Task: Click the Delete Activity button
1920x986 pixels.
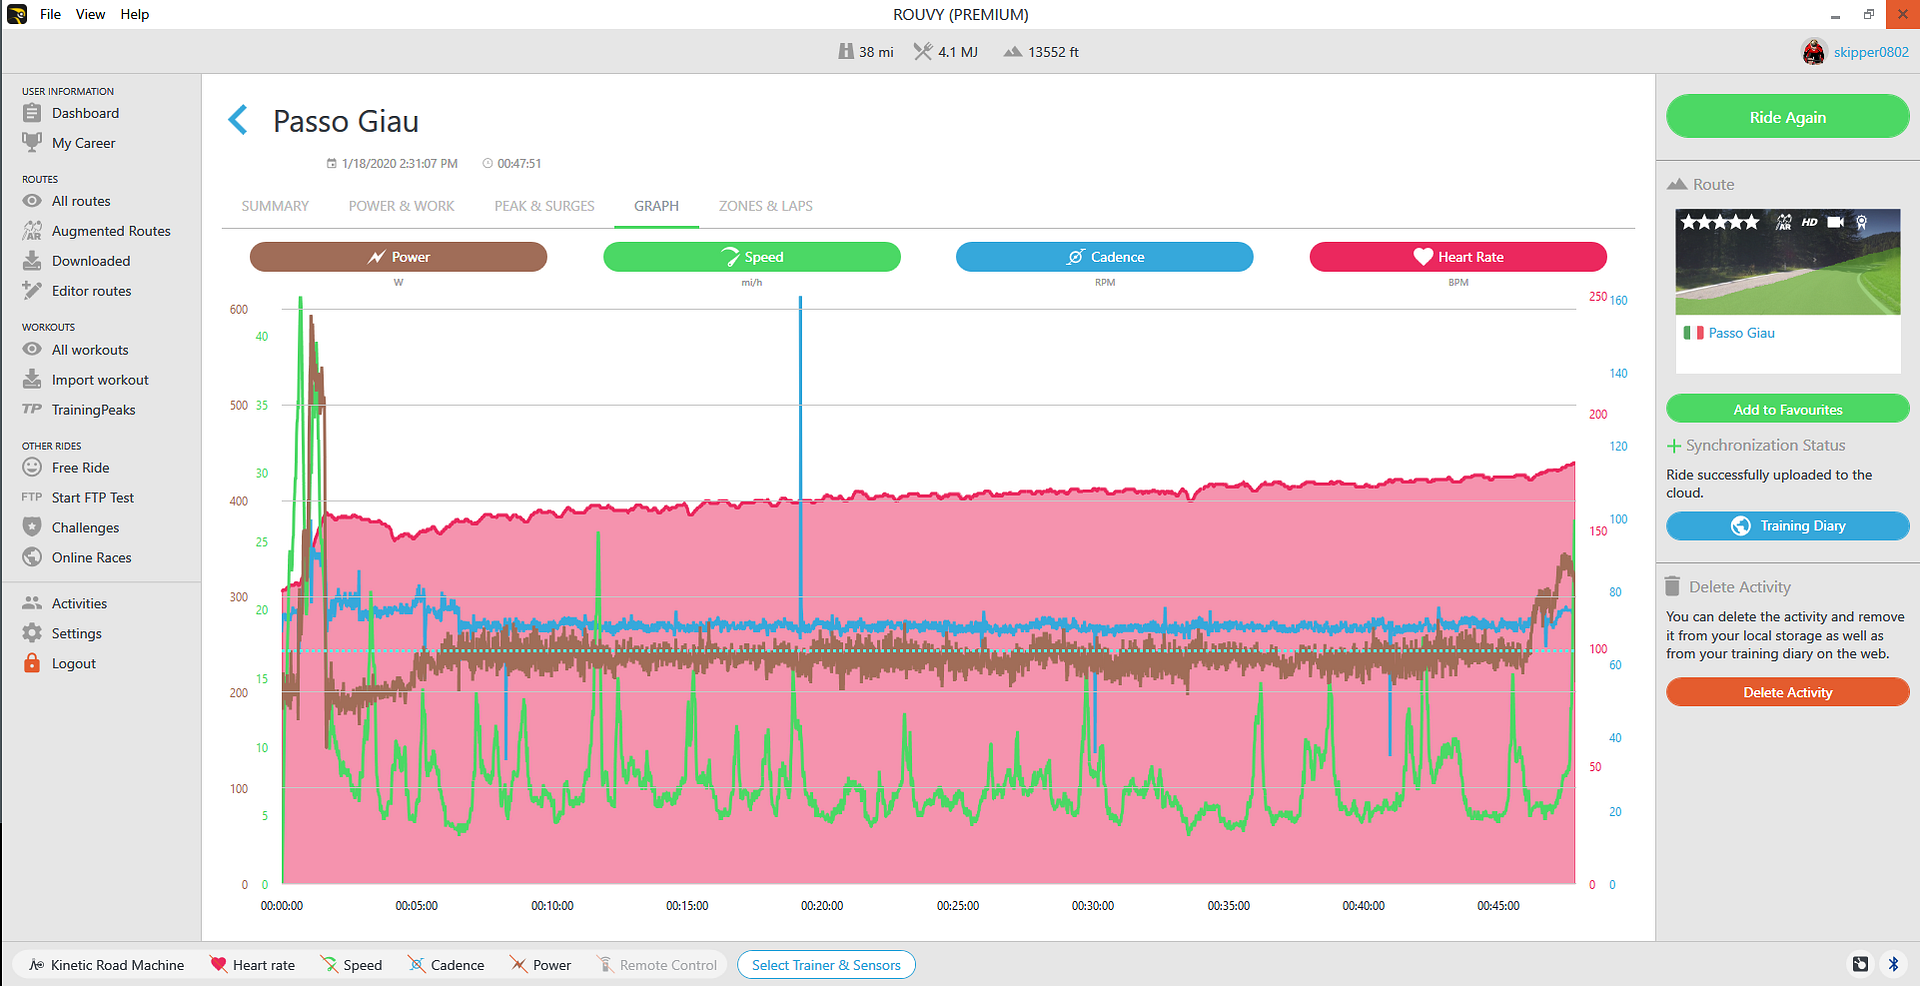Action: pos(1787,692)
